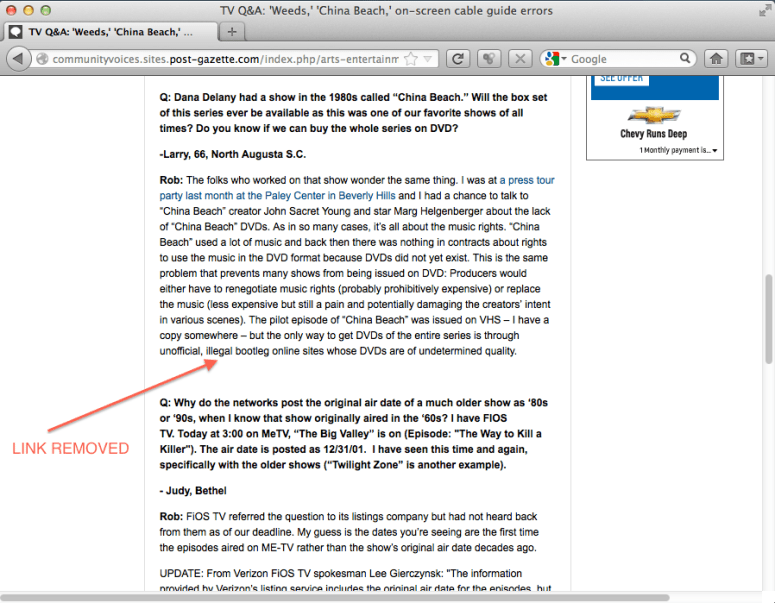Enter full screen using title bar arrows

(x=761, y=9)
